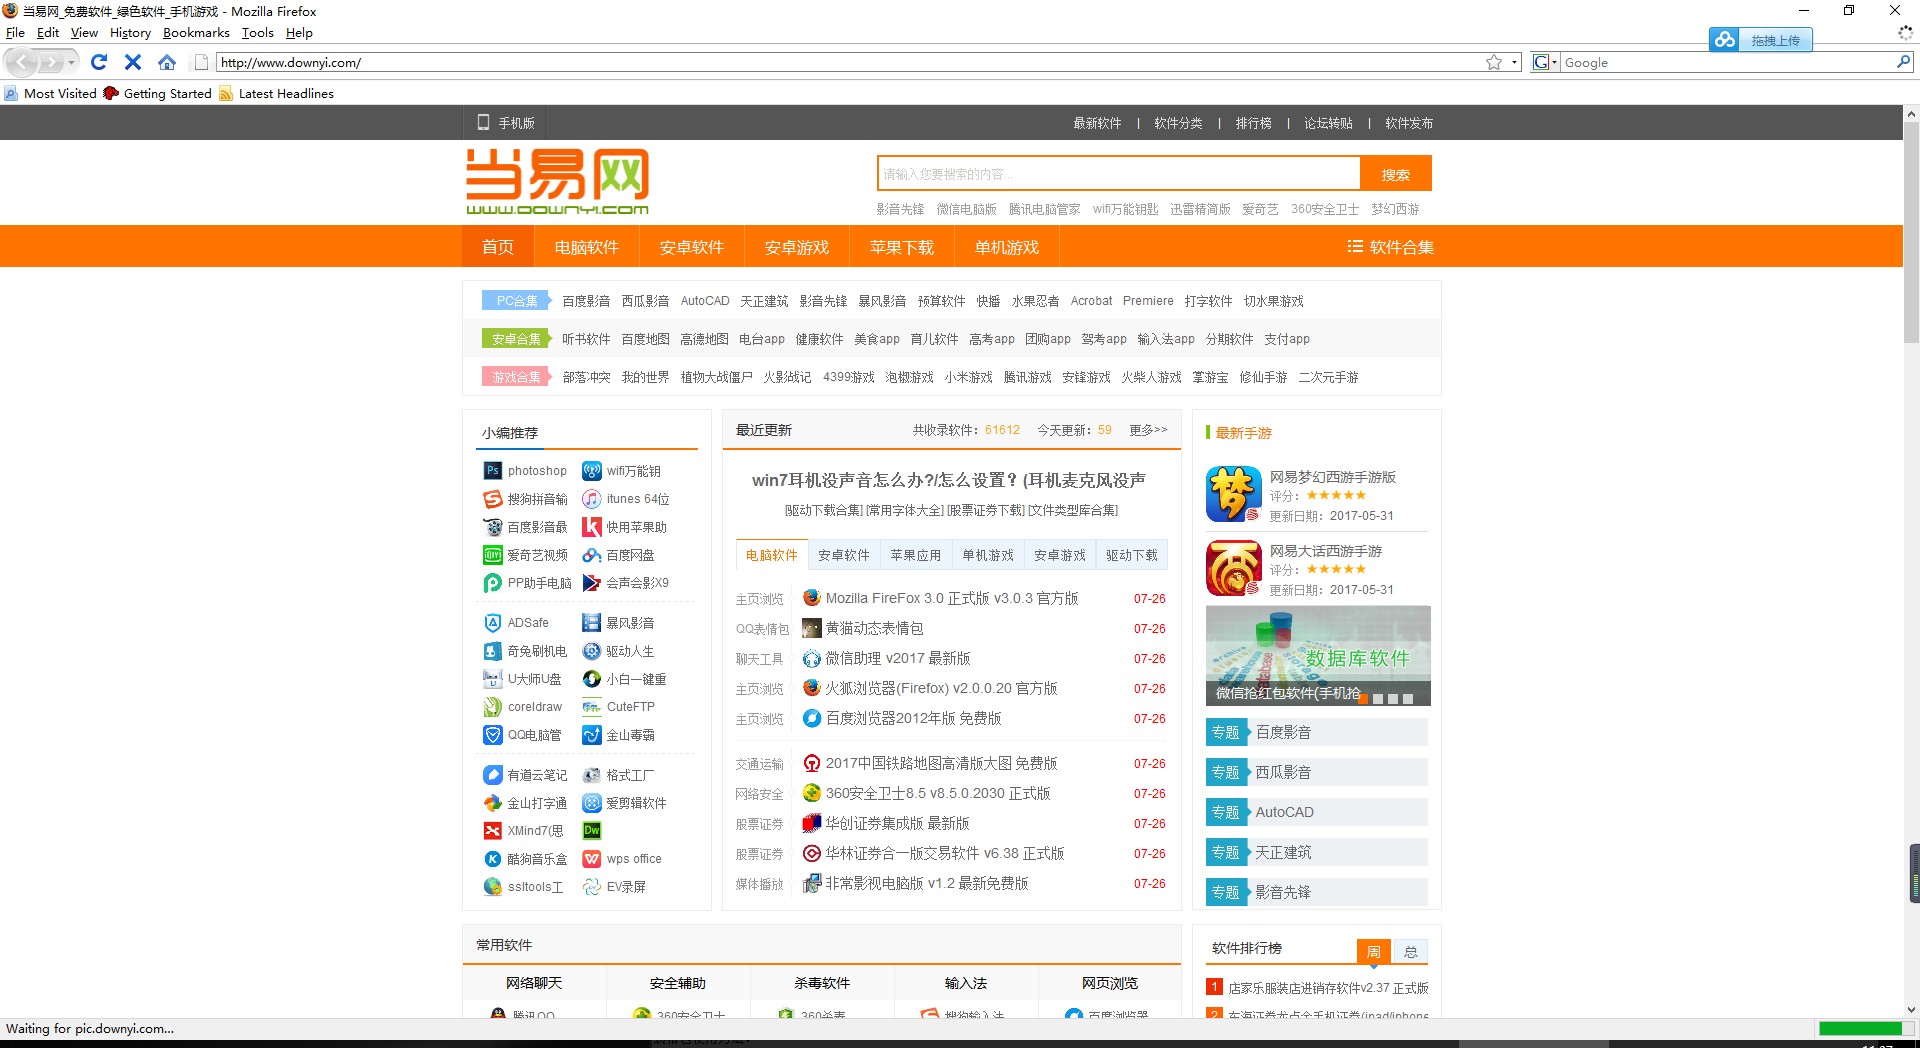Click the Dreamweaver (Dw) icon
The width and height of the screenshot is (1920, 1048).
click(592, 831)
